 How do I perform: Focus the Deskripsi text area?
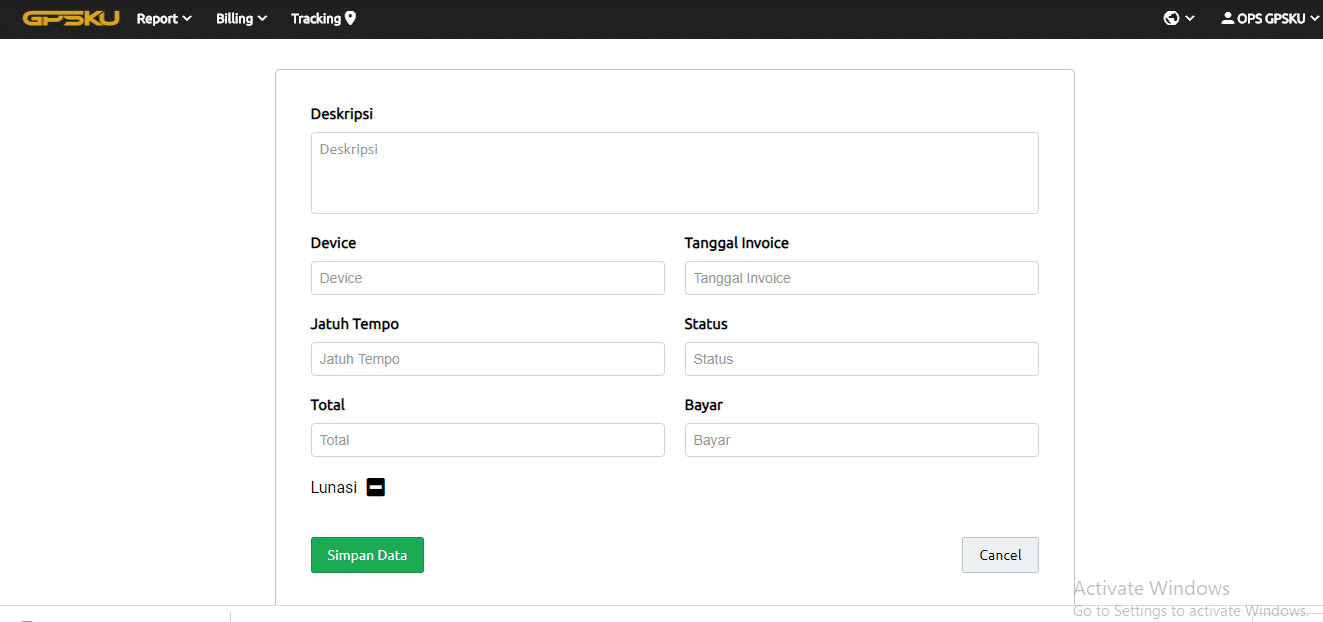click(674, 173)
